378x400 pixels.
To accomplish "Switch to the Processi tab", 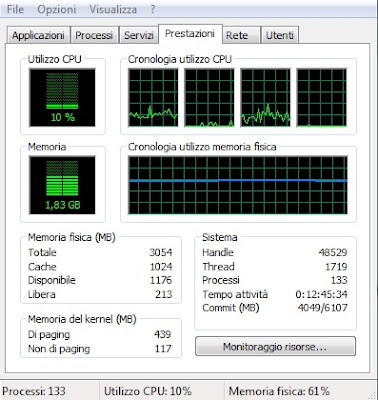I will 94,35.
